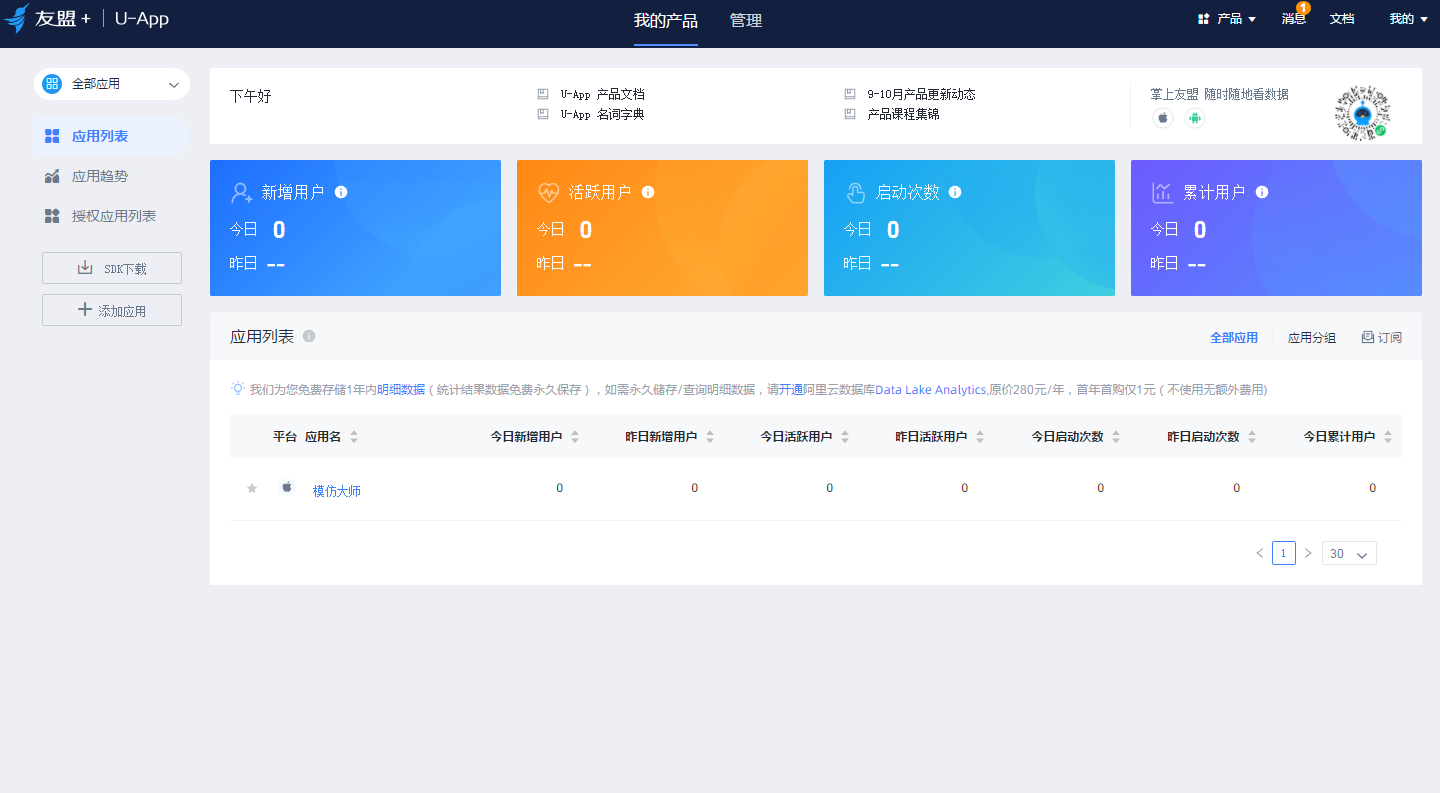The image size is (1440, 793).
Task: Open the 产品 dropdown menu
Action: (x=1227, y=19)
